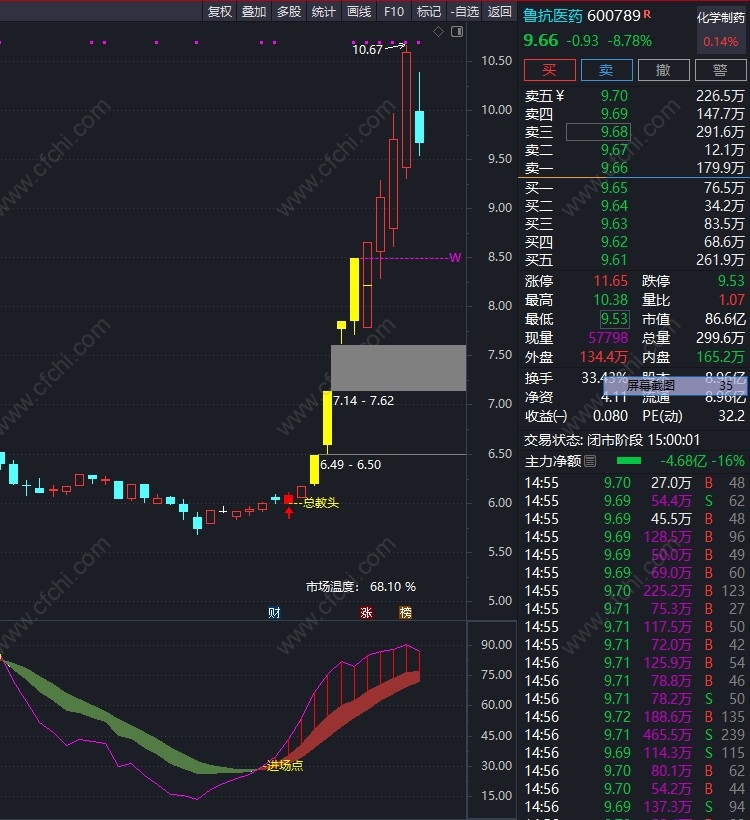This screenshot has width=750, height=820.
Task: Click the ¥ symbol next to 卖五
Action: click(560, 96)
